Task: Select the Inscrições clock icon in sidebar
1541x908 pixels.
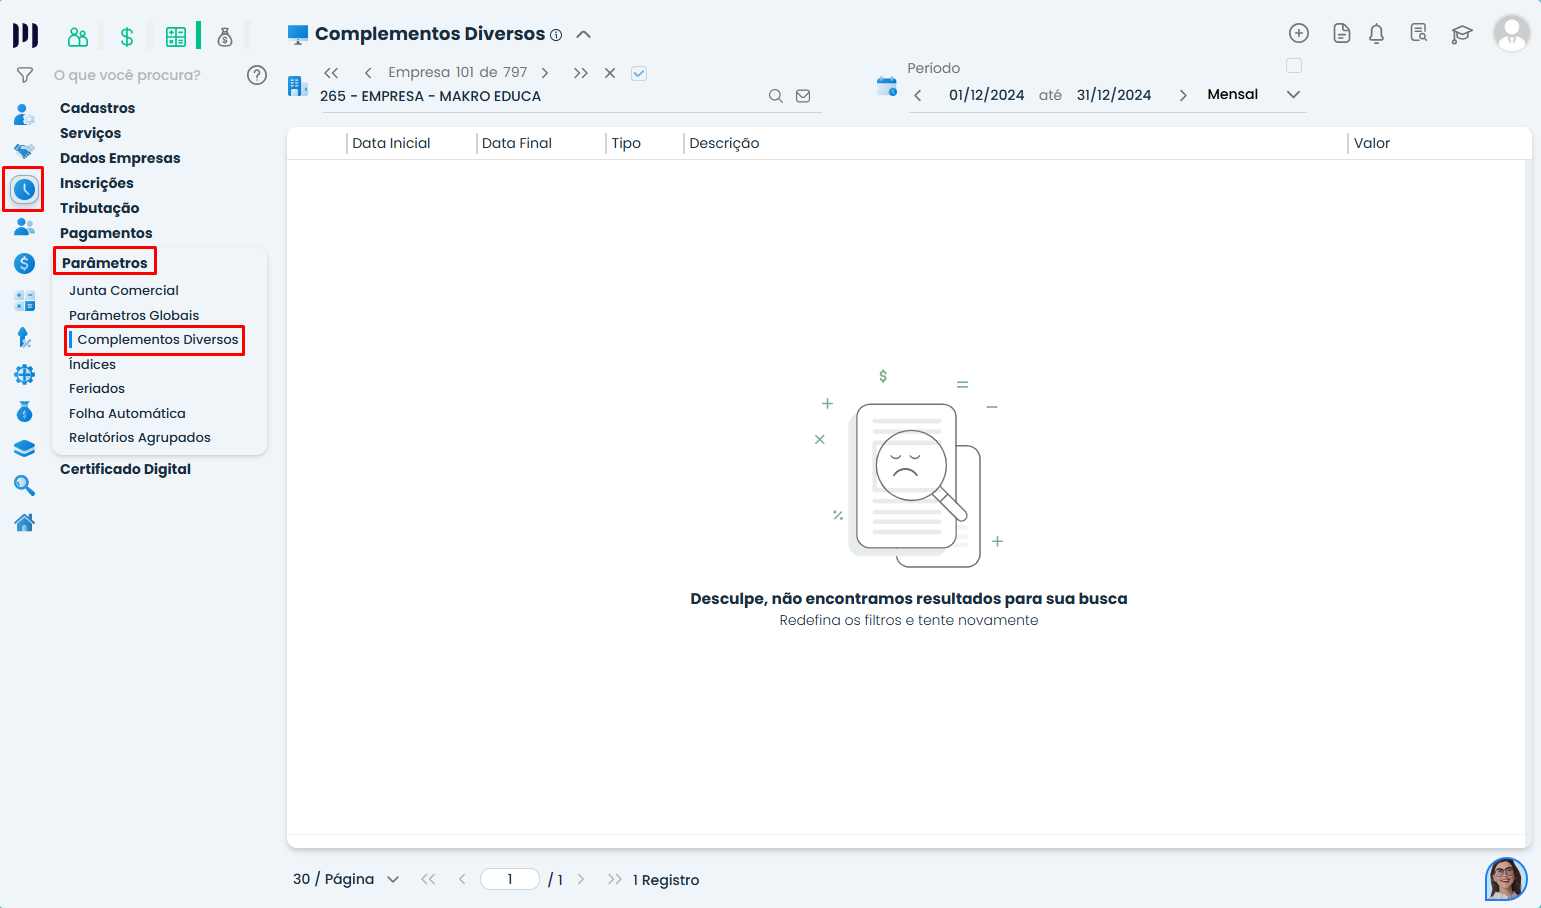Action: [24, 189]
